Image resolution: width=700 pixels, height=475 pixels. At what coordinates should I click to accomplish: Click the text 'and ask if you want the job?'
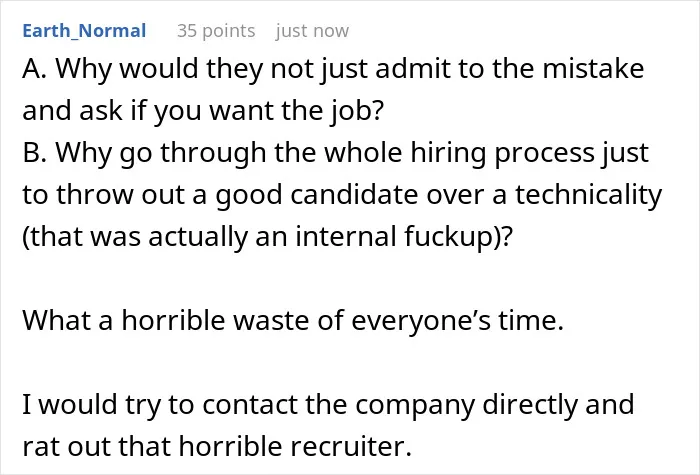click(x=203, y=111)
